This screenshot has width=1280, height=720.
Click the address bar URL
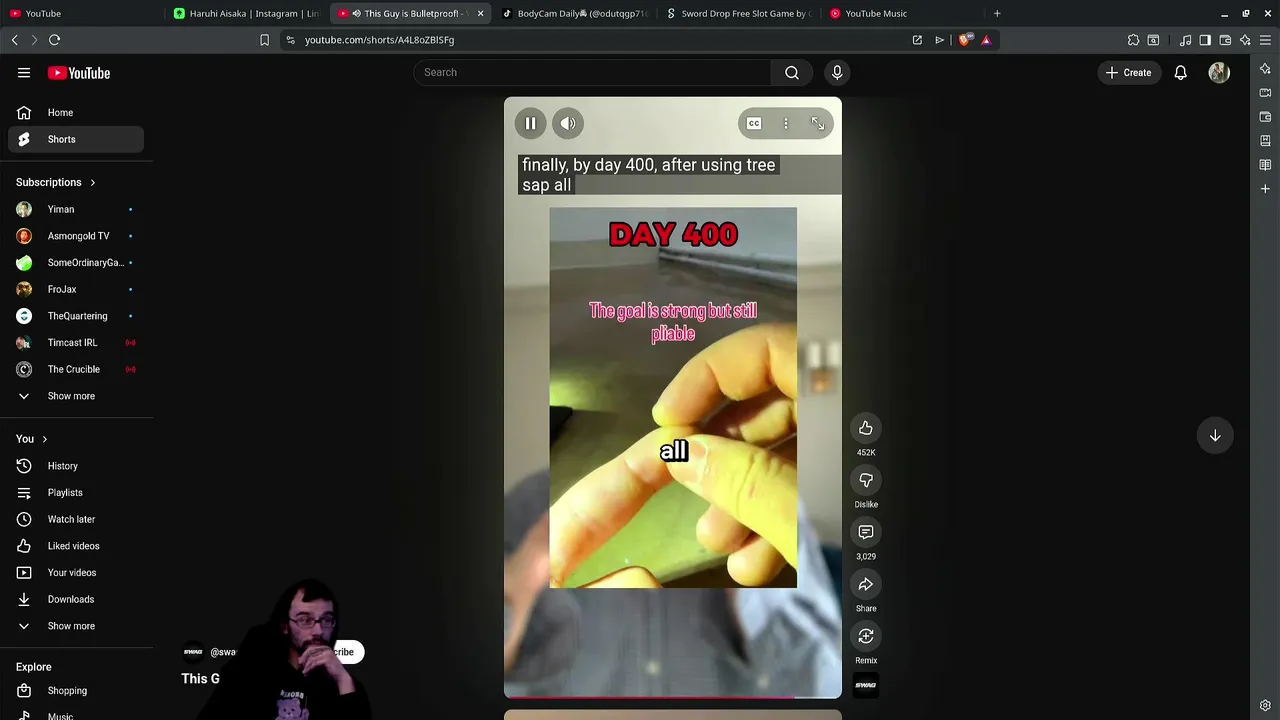tap(379, 40)
